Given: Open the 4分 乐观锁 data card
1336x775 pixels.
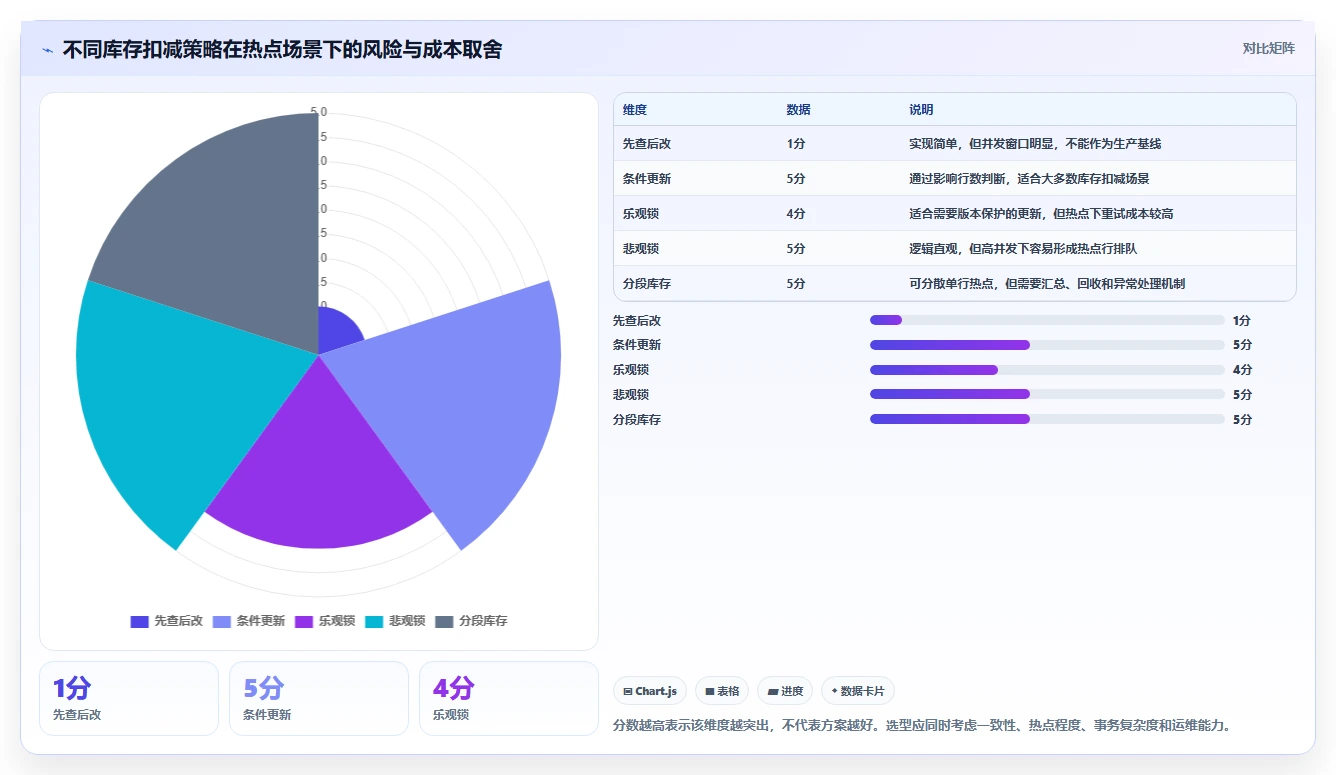Looking at the screenshot, I should [x=509, y=698].
